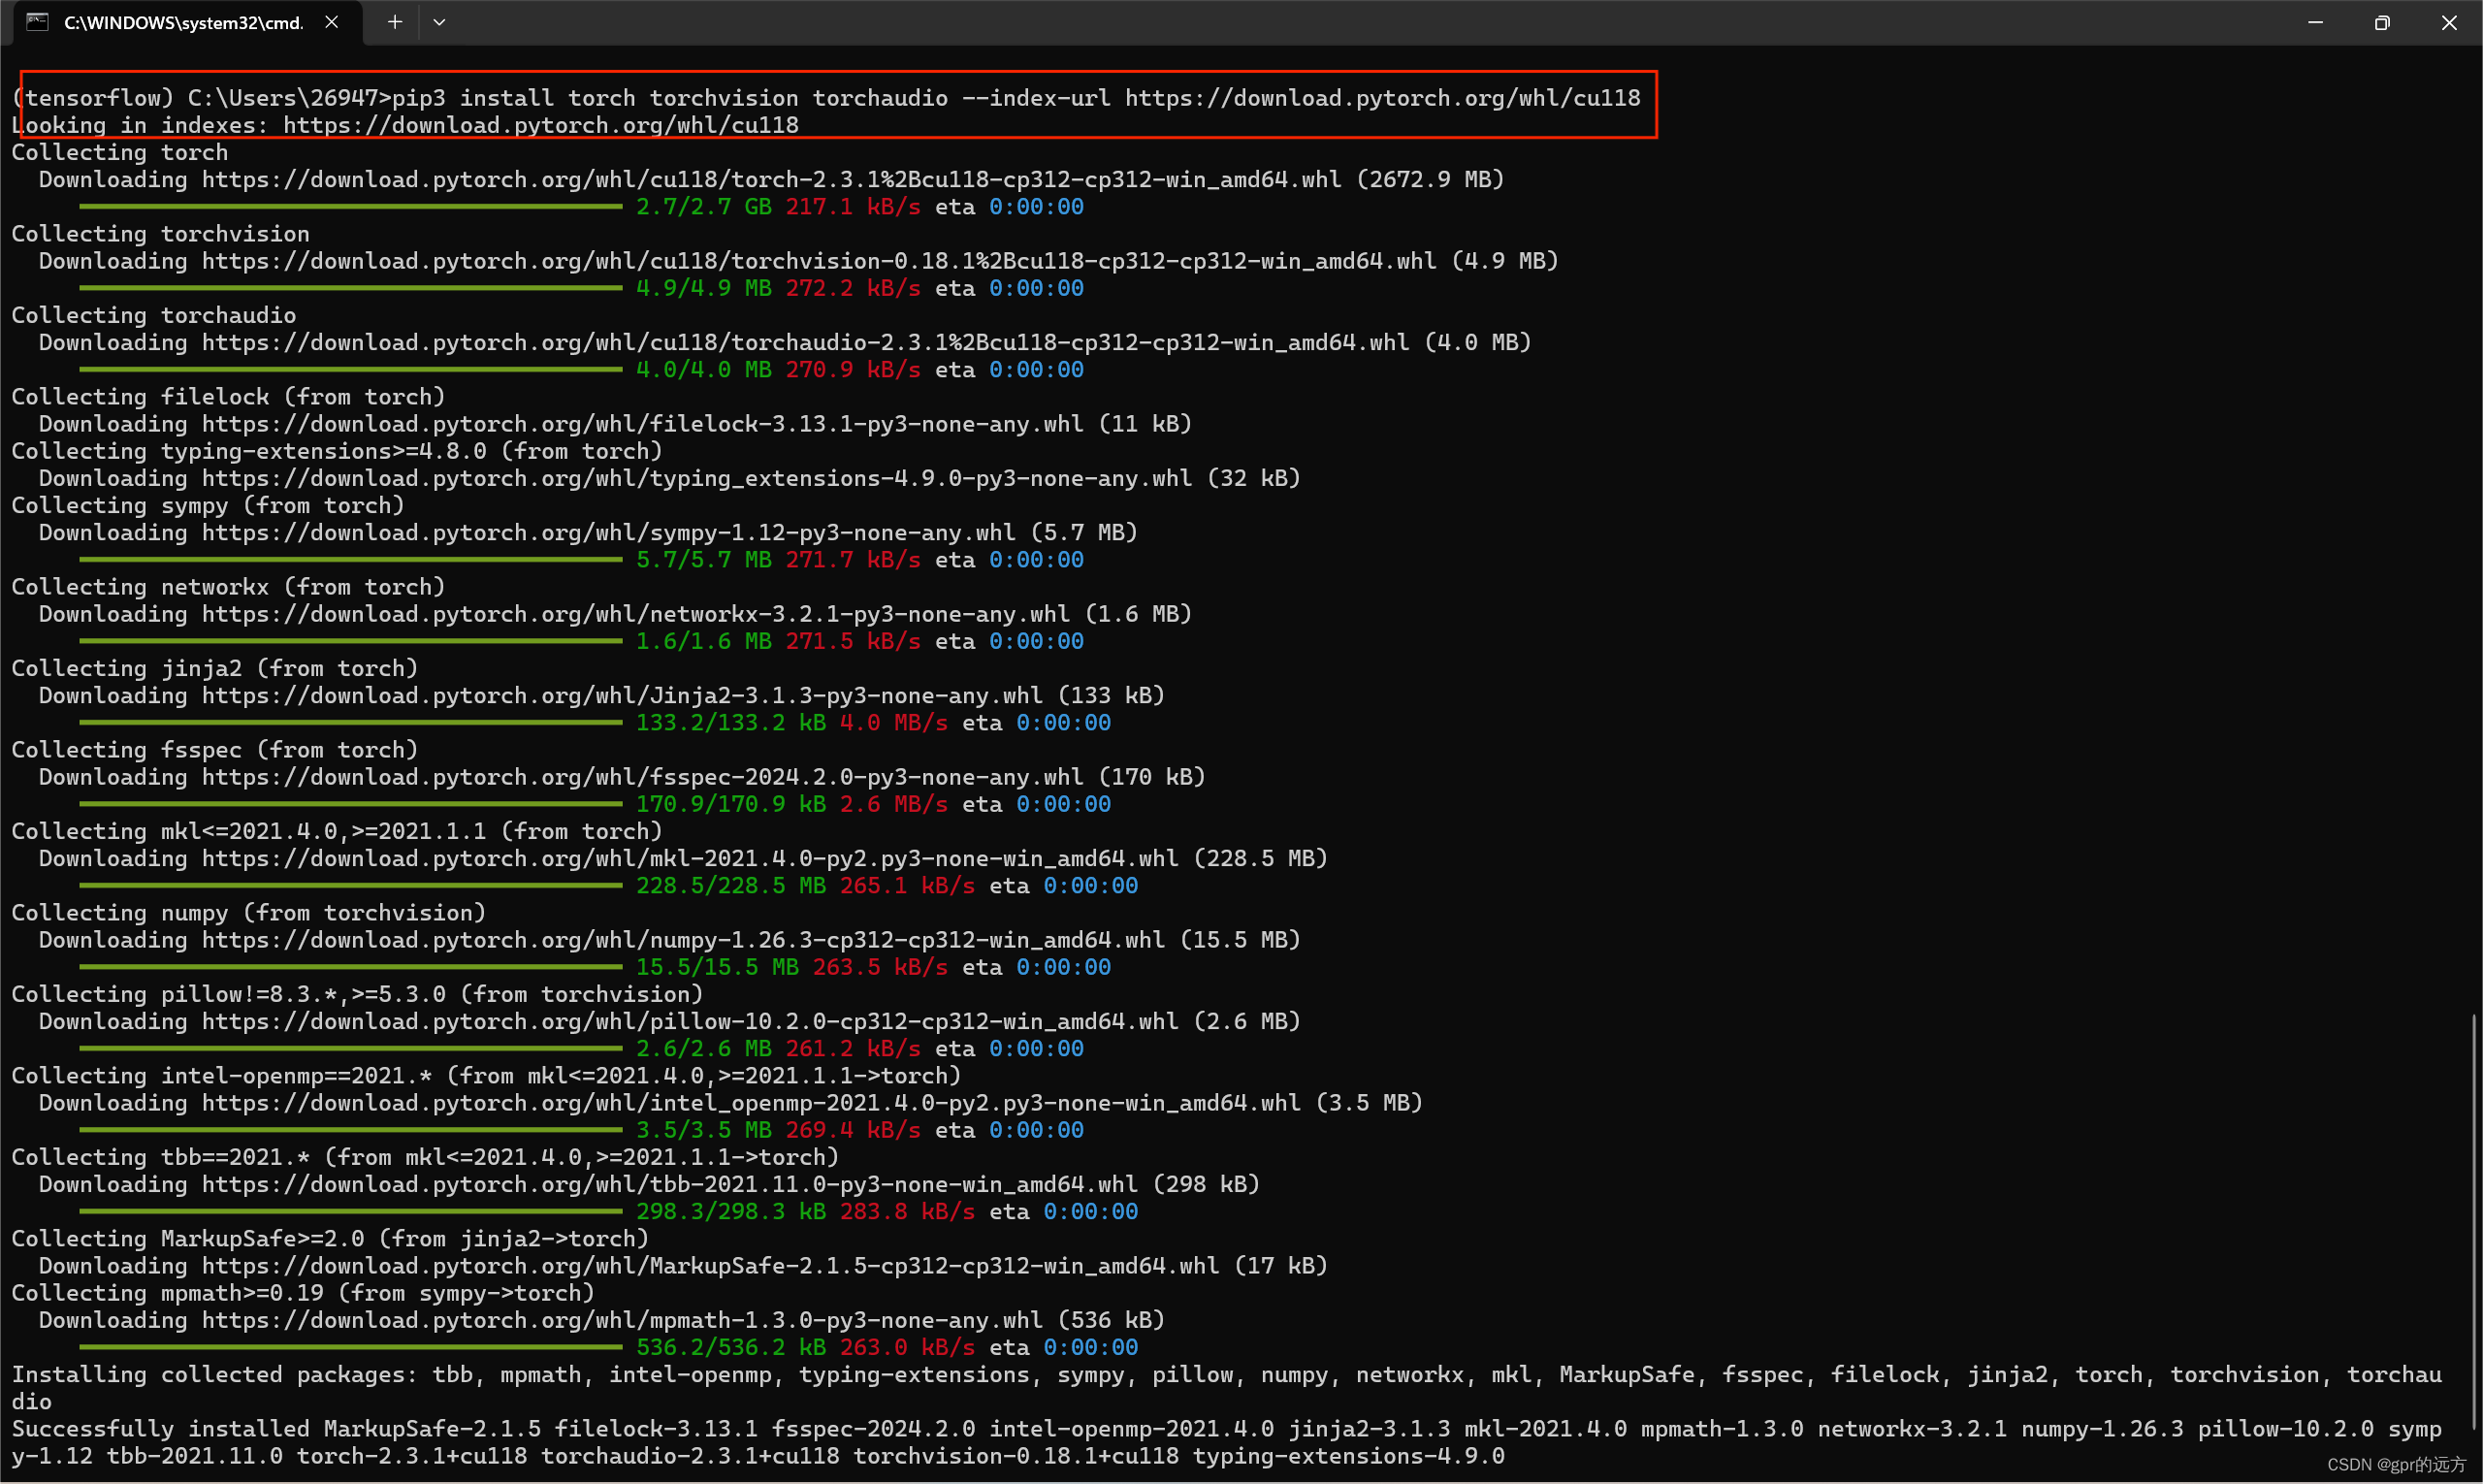Screen dimensions: 2483x1484
Task: Expand the new tab profile dropdown
Action: [439, 22]
